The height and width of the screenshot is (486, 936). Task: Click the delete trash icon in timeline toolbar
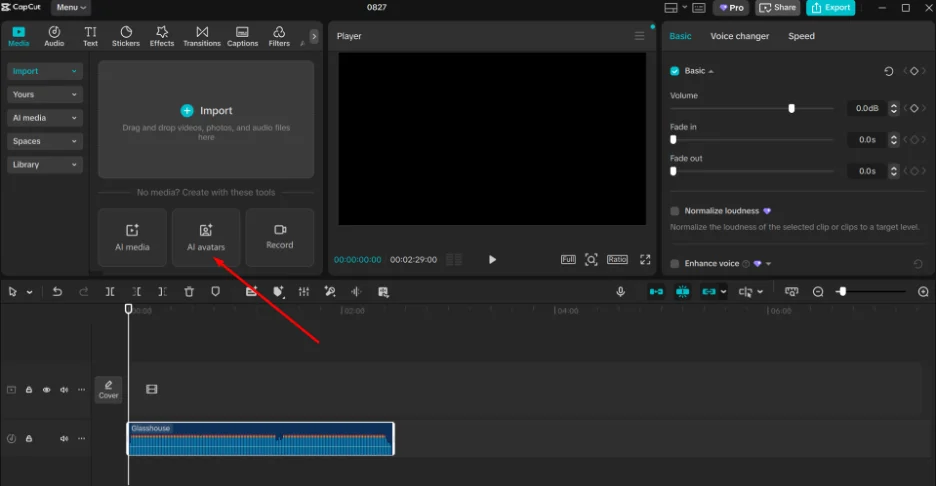(189, 292)
